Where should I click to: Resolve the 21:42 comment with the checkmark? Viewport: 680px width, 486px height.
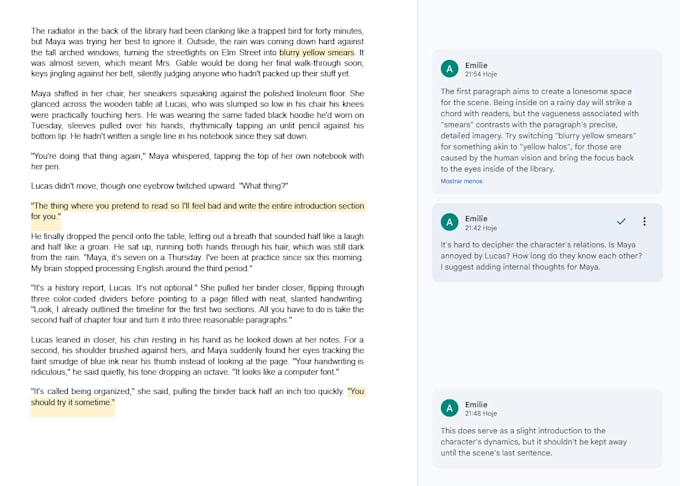621,222
